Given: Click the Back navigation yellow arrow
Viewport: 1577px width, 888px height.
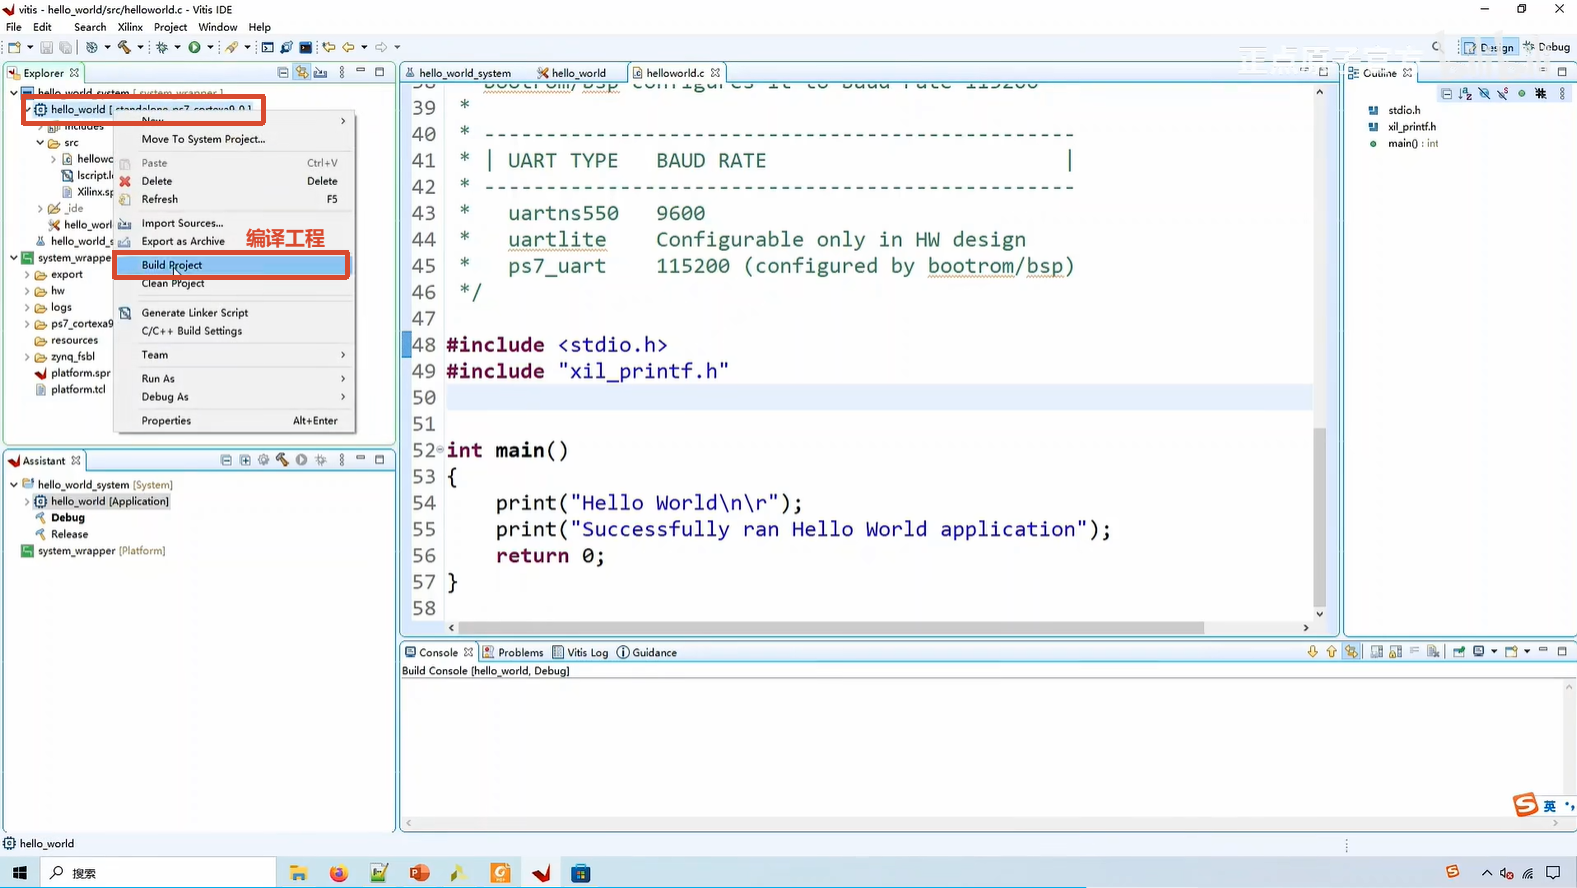Looking at the screenshot, I should coord(348,47).
